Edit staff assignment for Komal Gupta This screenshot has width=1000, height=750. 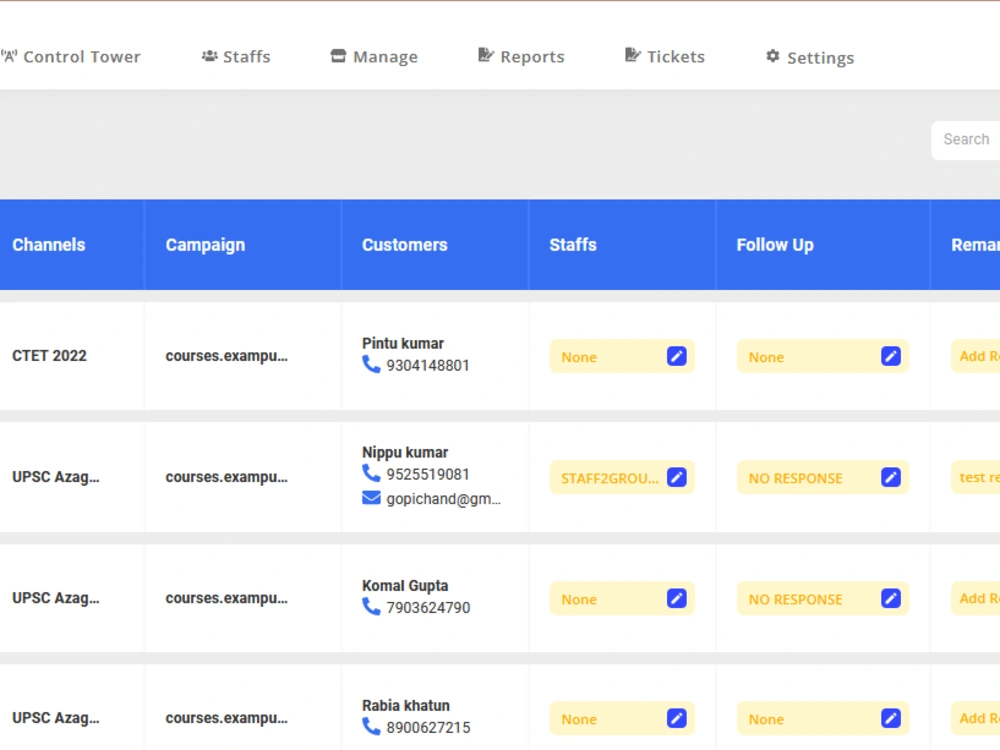[x=677, y=598]
